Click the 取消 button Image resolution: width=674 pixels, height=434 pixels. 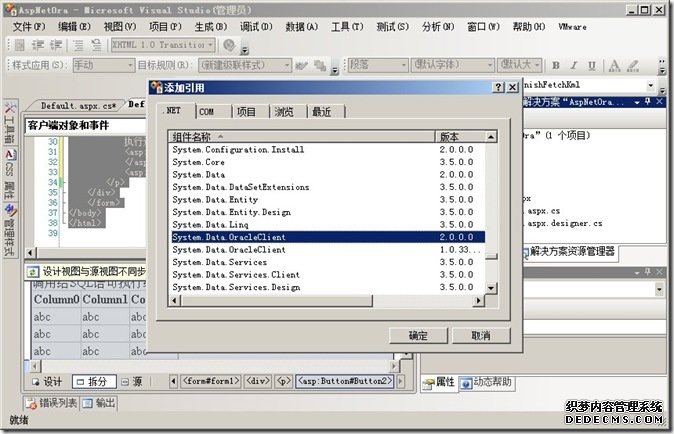pyautogui.click(x=480, y=335)
